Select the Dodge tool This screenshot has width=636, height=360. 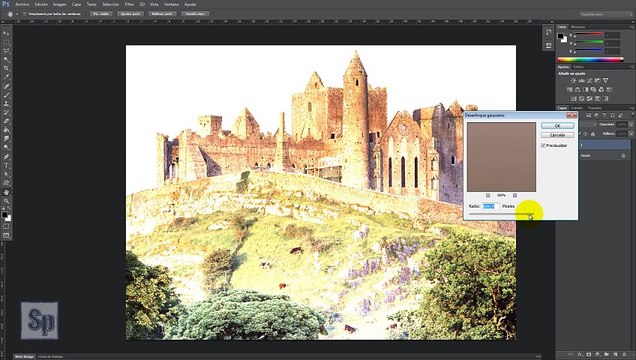tap(6, 148)
